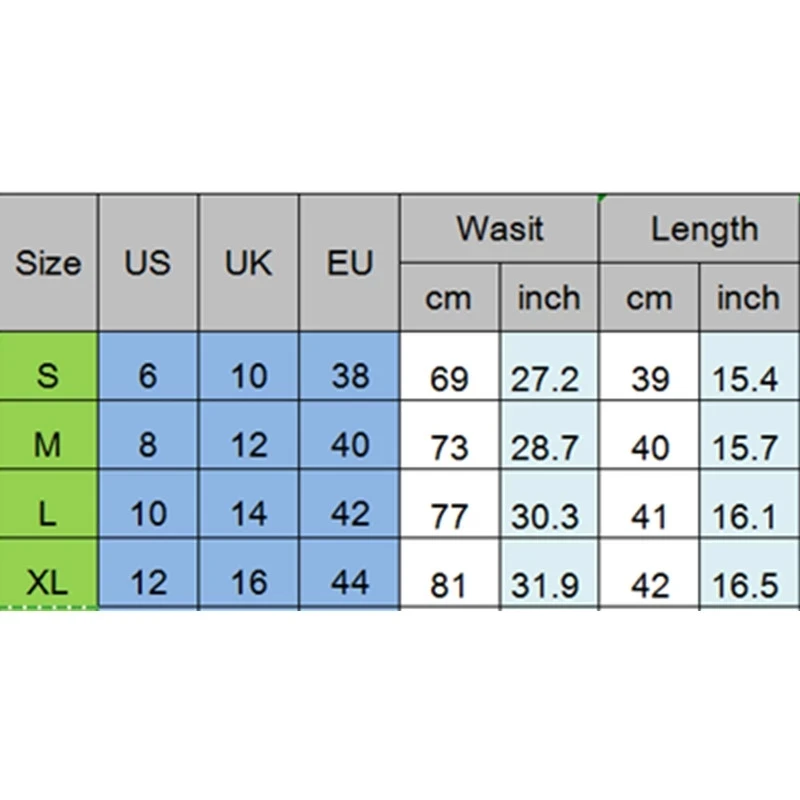The height and width of the screenshot is (800, 800).
Task: Select the Length header cell
Action: pyautogui.click(x=704, y=229)
